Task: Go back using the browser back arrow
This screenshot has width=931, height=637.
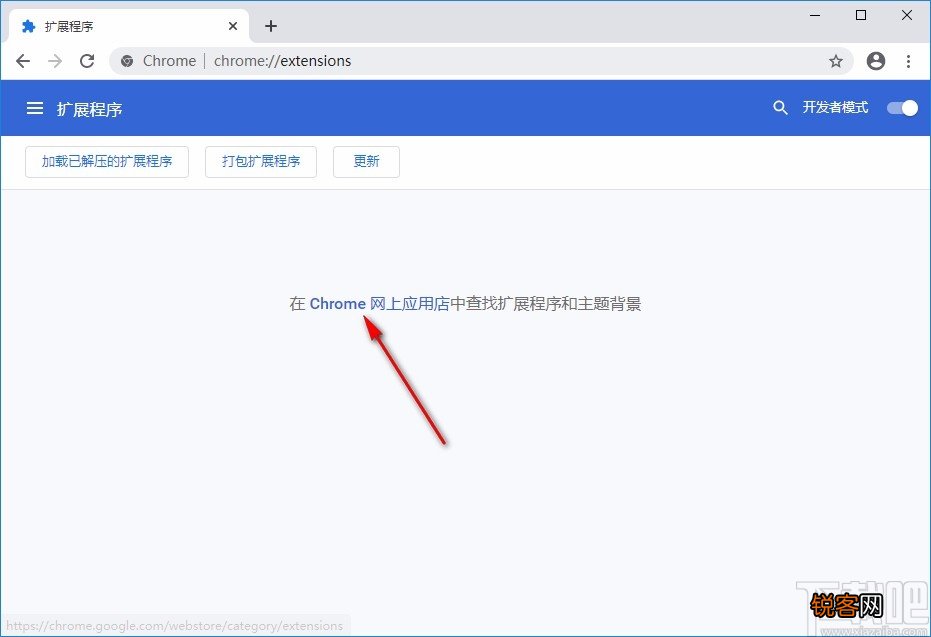Action: [x=23, y=61]
